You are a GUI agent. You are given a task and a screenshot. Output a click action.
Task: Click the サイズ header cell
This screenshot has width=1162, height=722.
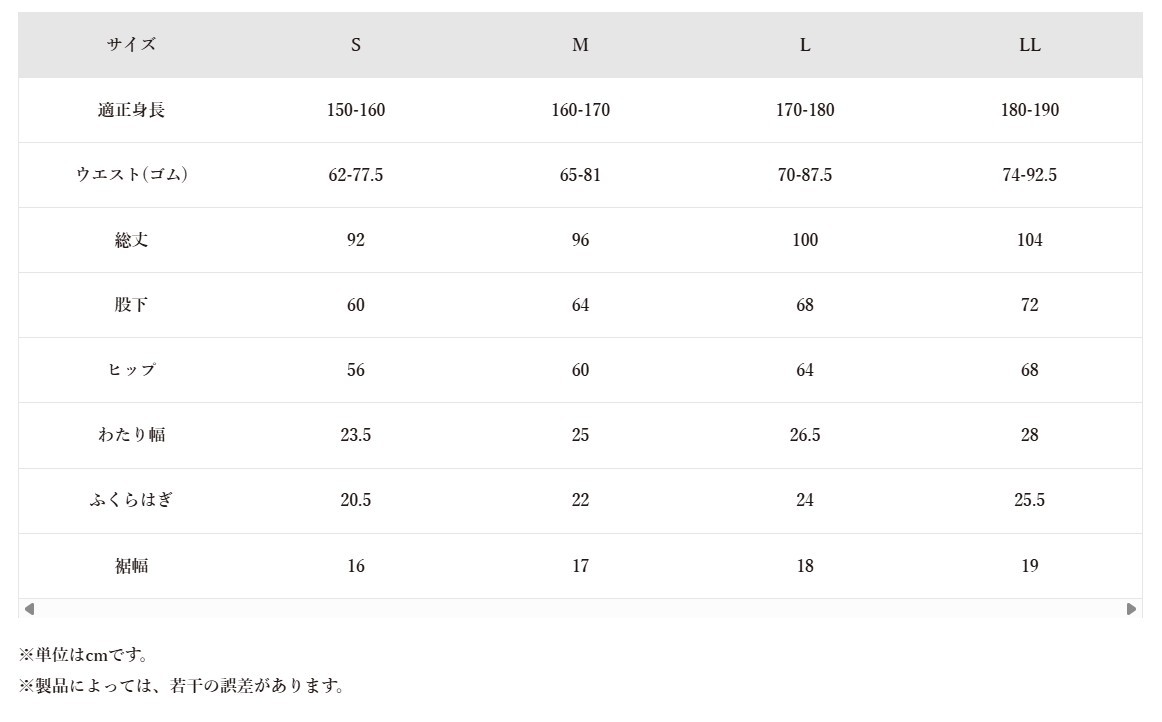(x=132, y=45)
